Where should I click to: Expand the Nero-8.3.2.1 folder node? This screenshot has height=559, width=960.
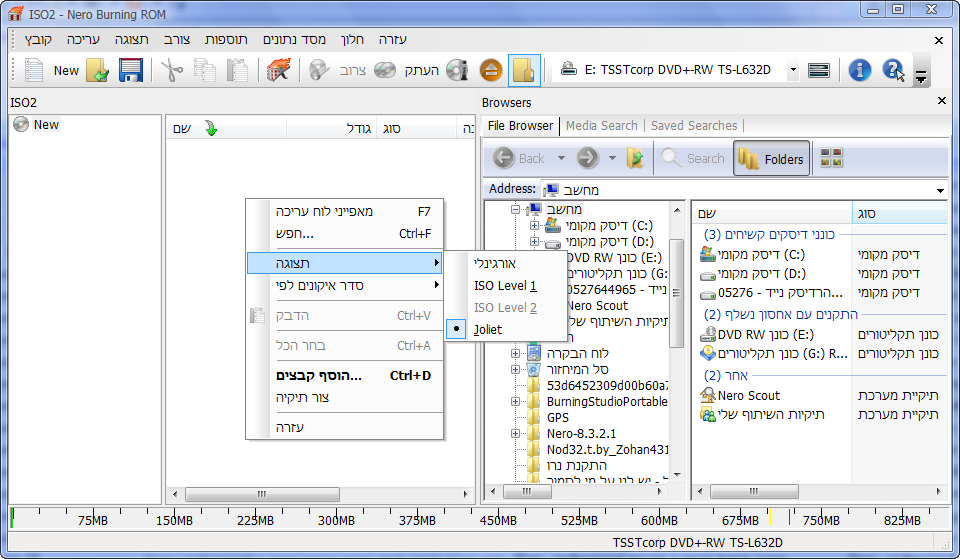[x=516, y=433]
